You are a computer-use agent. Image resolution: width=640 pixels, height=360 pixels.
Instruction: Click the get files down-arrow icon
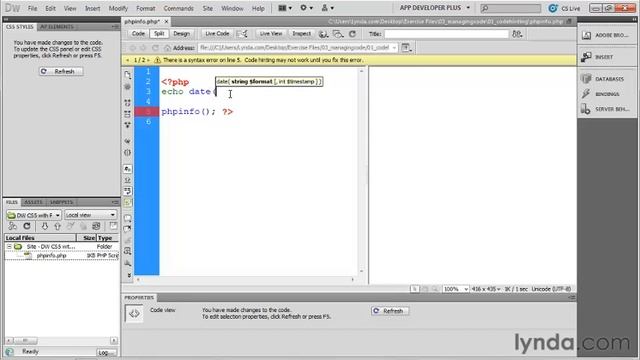coord(44,226)
